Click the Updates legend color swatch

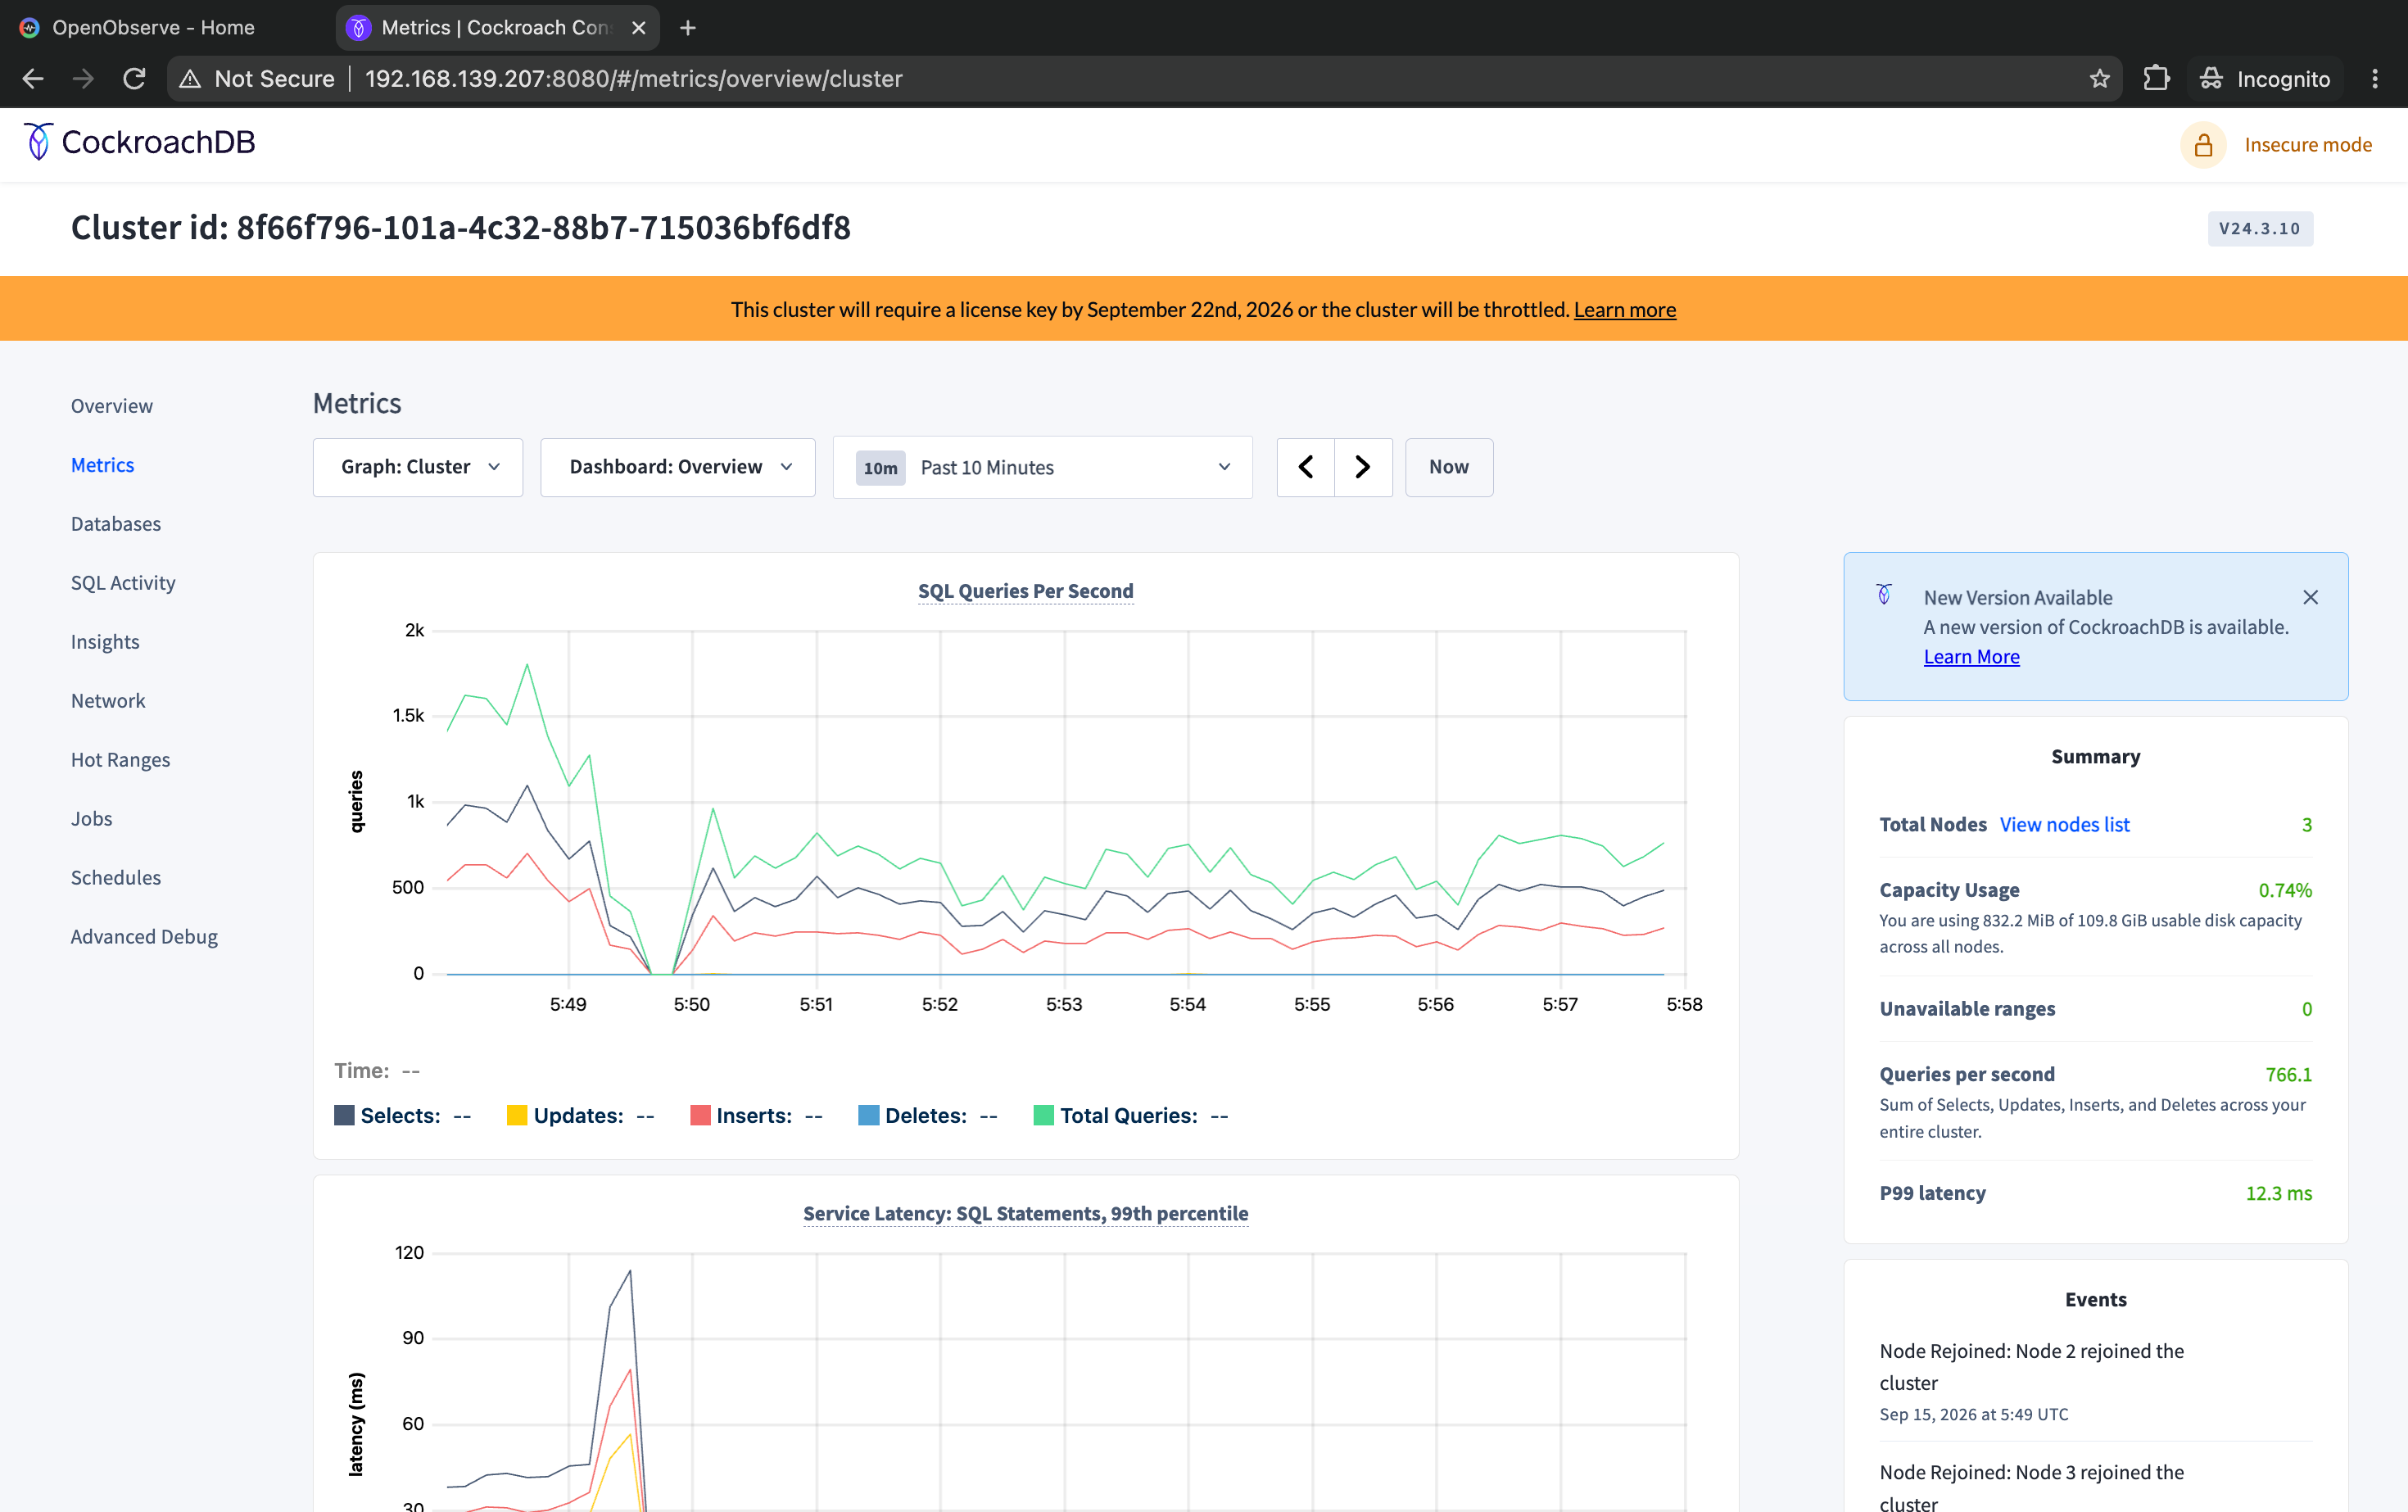point(517,1115)
